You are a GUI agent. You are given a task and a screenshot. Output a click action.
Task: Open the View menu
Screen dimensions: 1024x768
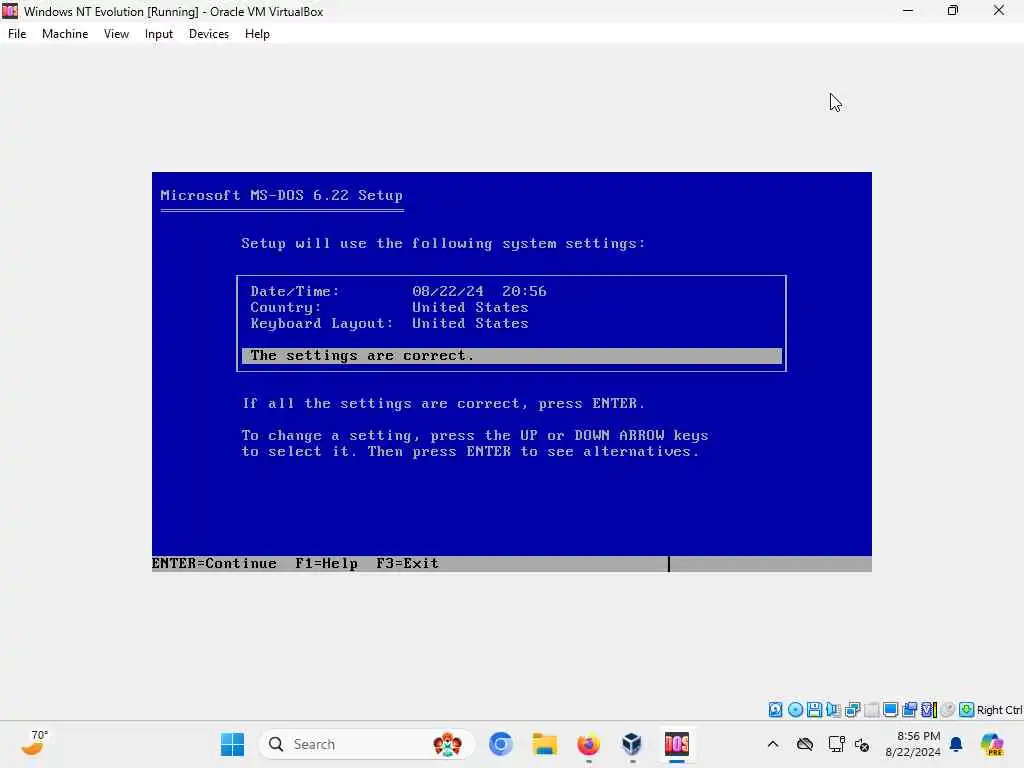116,34
